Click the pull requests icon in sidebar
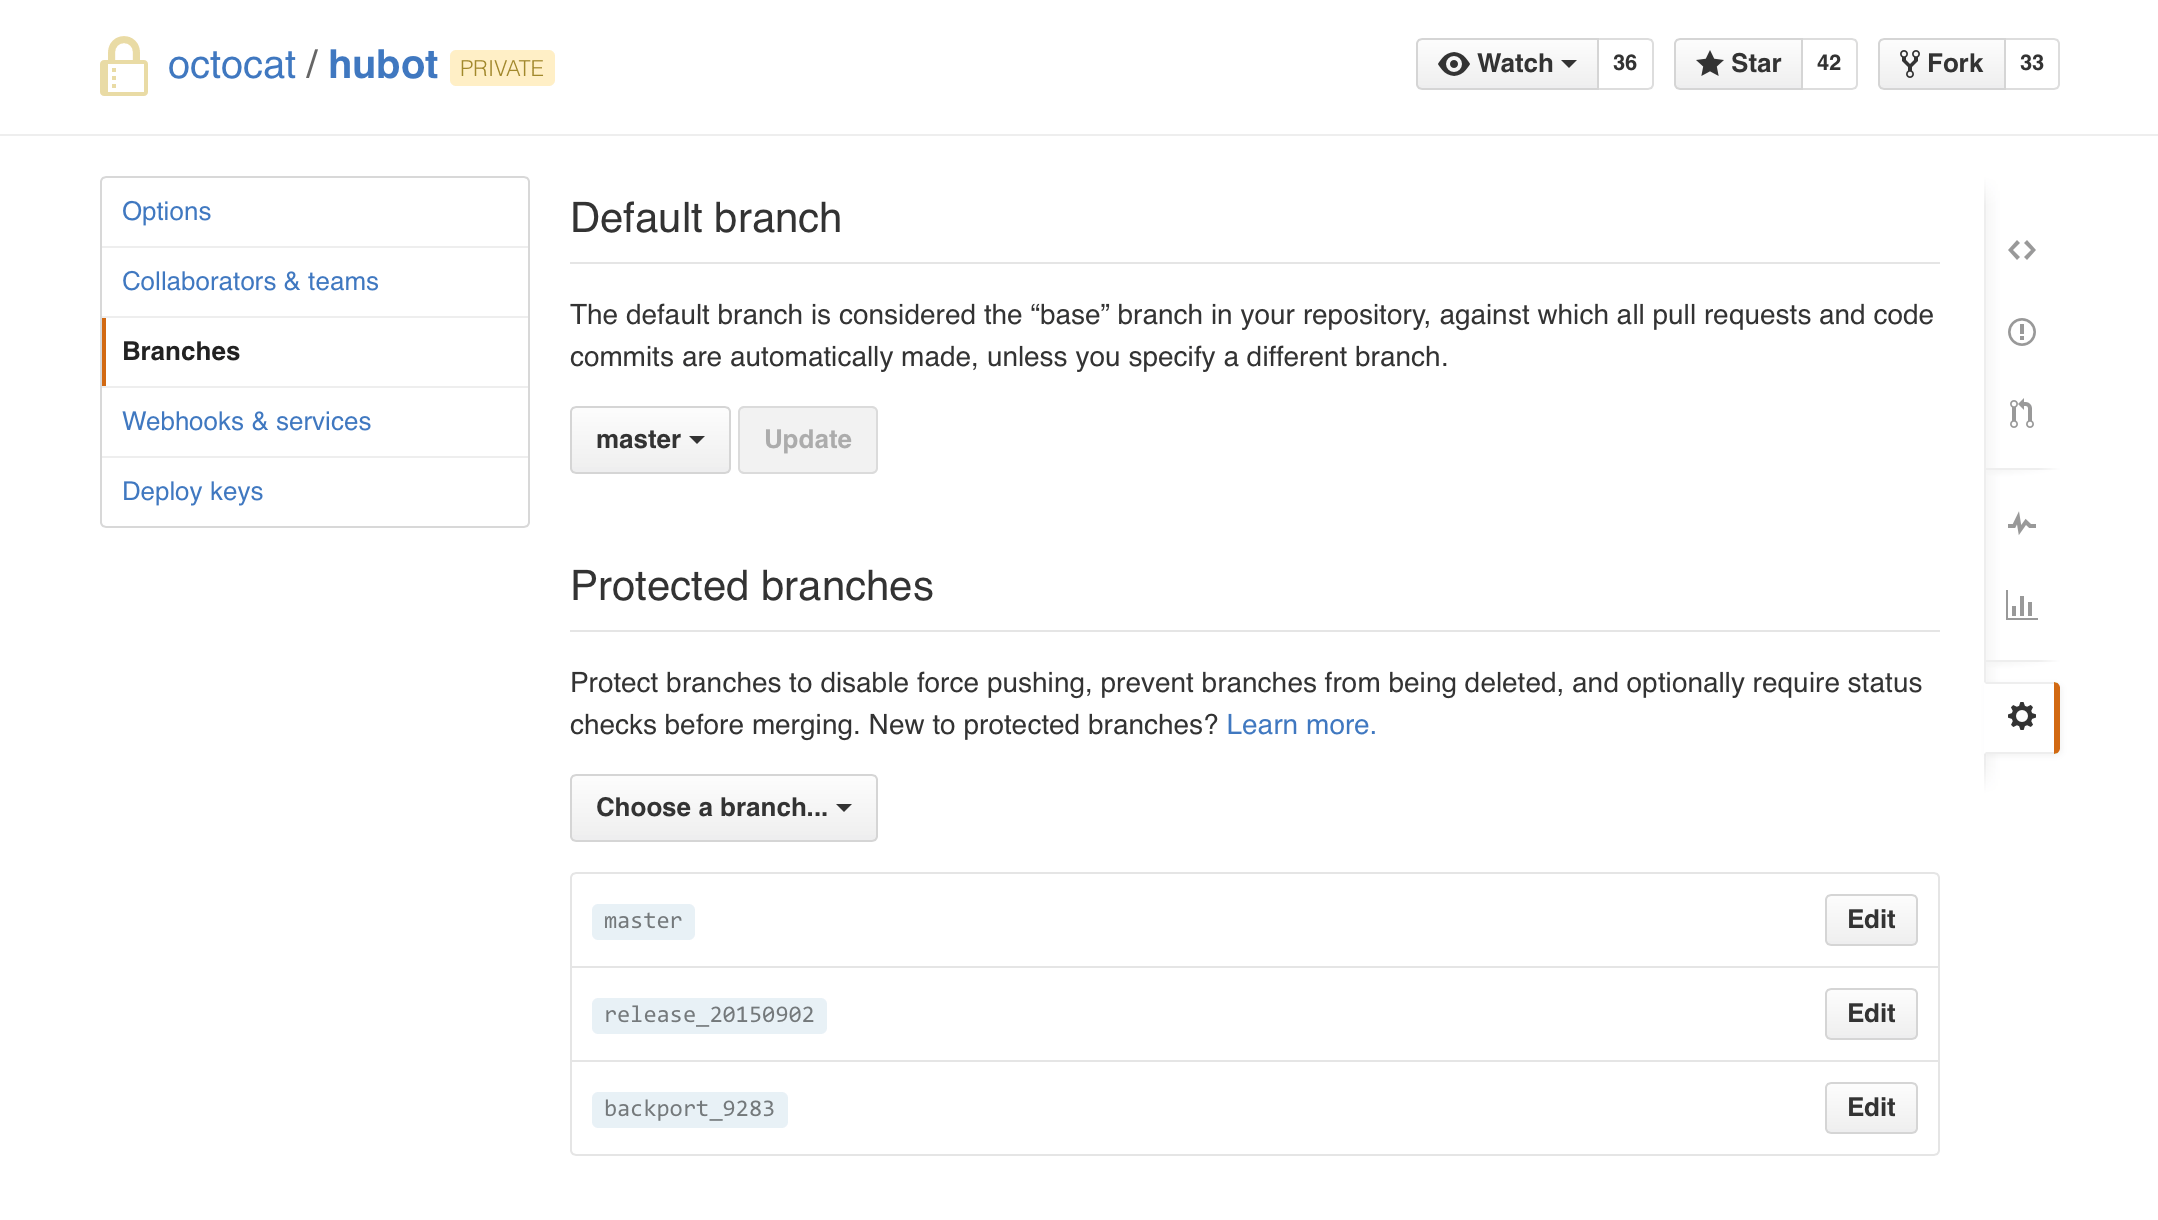2158x1220 pixels. point(2020,414)
